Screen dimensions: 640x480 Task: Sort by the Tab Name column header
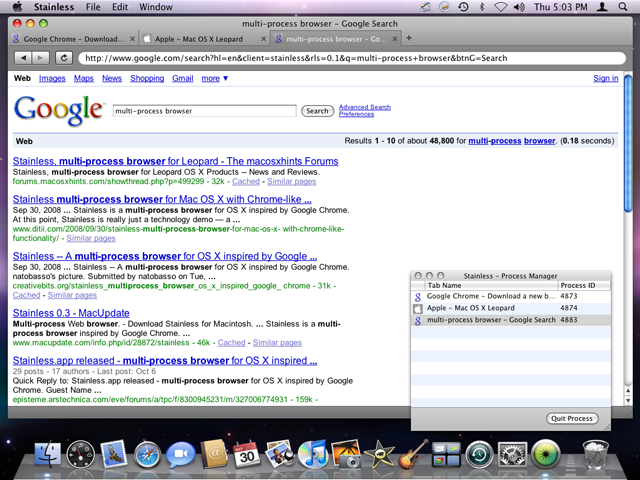[491, 285]
